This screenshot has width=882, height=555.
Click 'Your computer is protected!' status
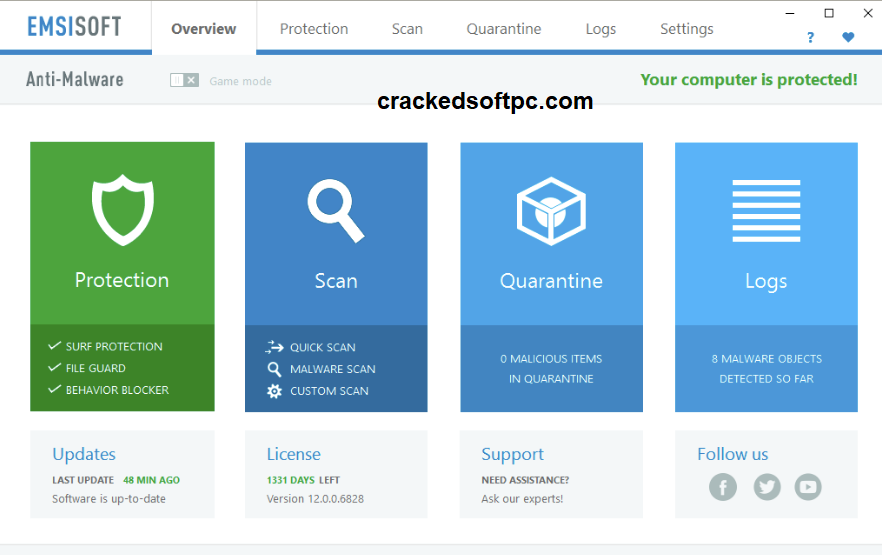click(x=749, y=80)
